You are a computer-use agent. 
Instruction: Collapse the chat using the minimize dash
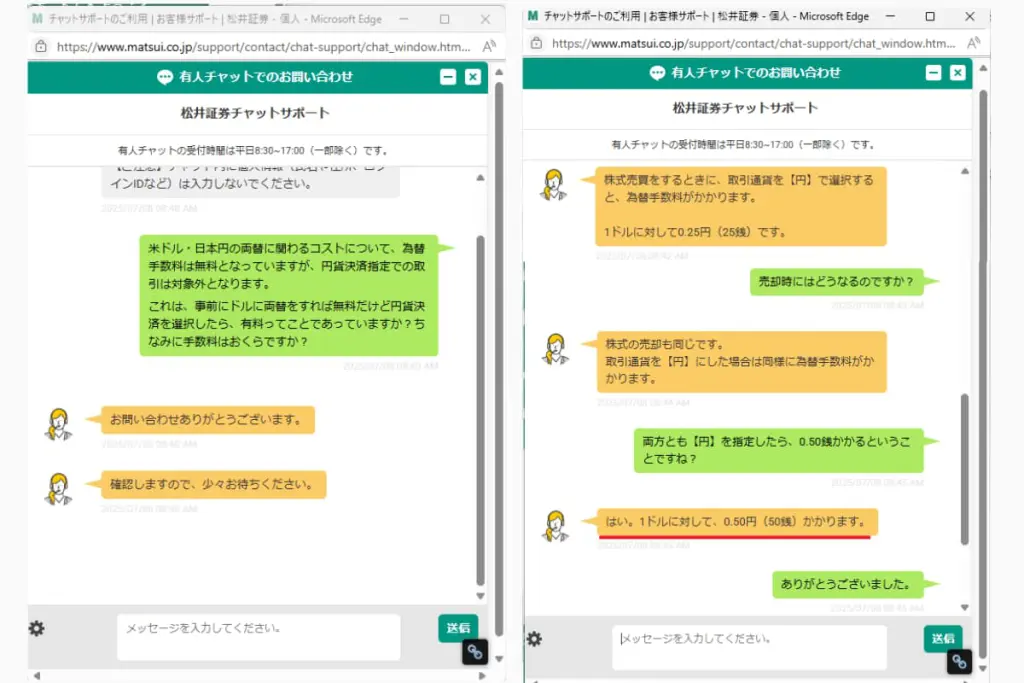[447, 77]
